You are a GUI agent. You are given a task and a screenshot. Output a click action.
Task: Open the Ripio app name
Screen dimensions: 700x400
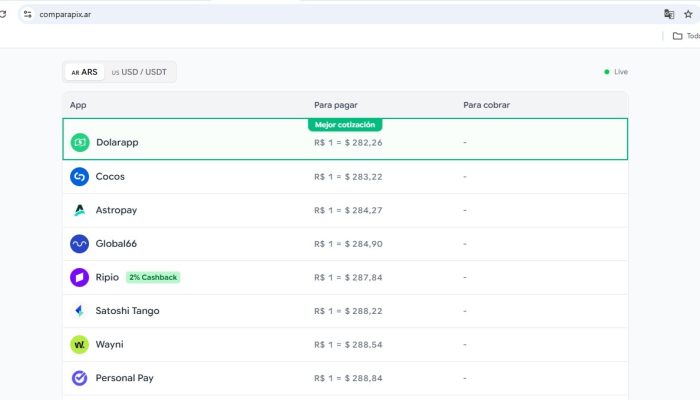[x=107, y=277]
